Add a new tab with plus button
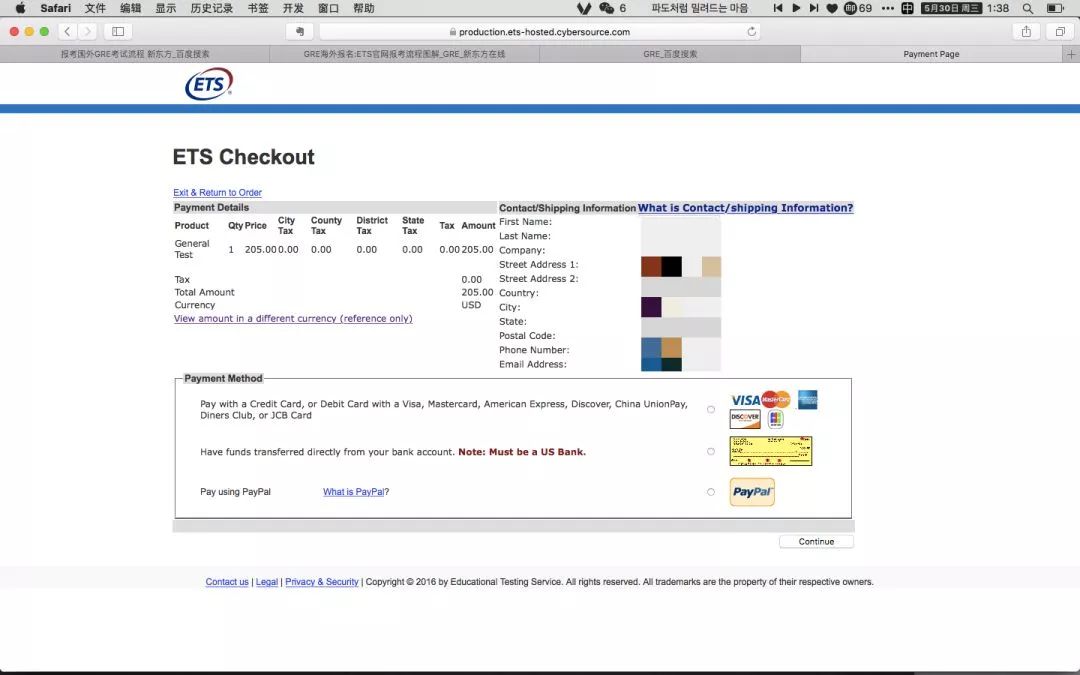This screenshot has width=1080, height=675. (x=1071, y=54)
